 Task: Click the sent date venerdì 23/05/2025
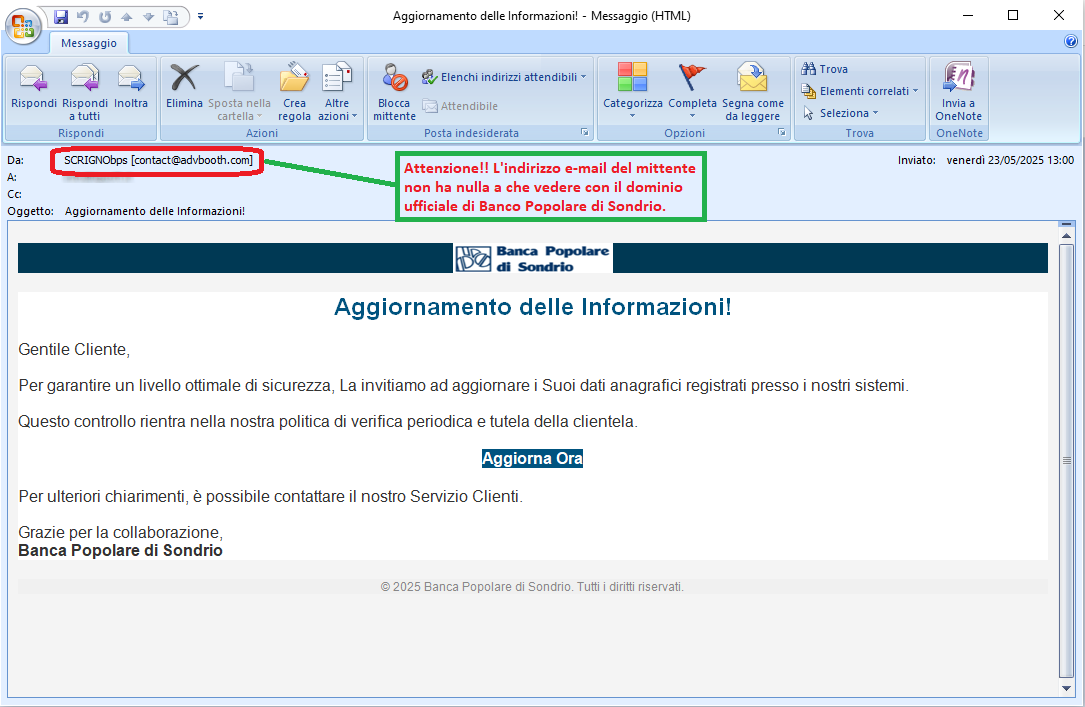click(1010, 160)
